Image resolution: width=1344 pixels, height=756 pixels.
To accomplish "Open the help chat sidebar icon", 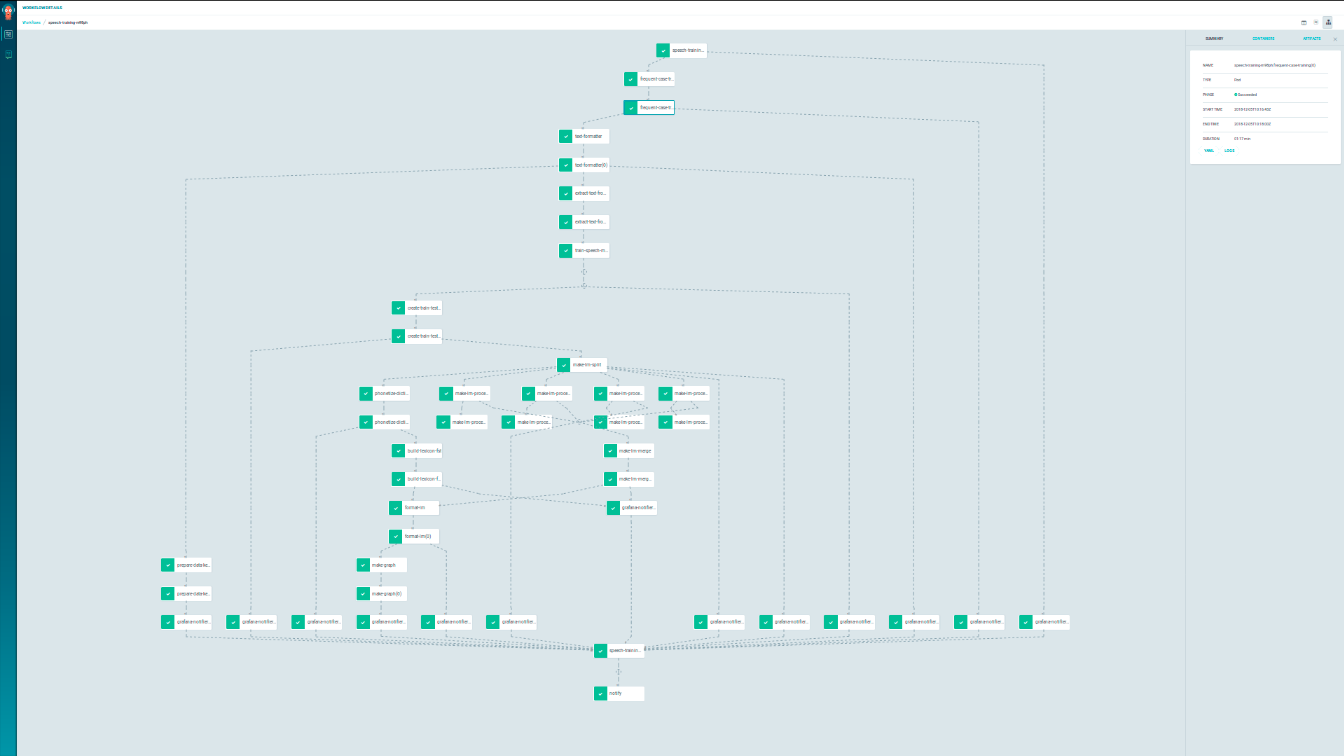I will [x=8, y=54].
